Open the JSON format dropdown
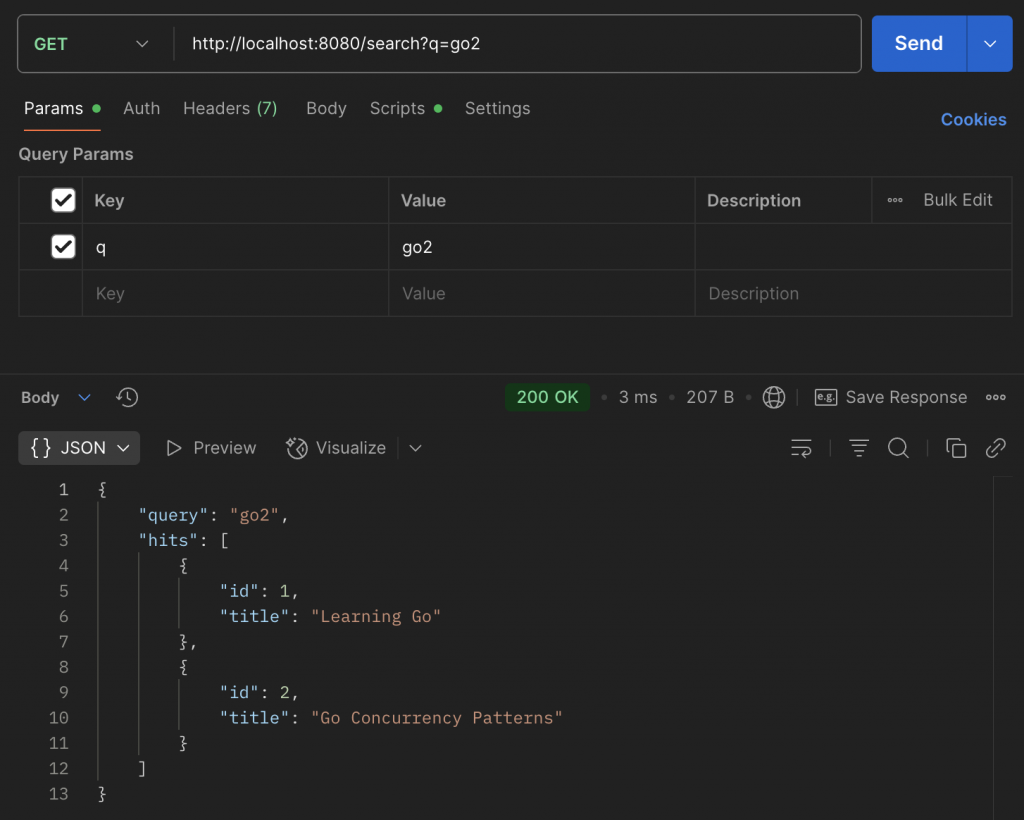Screen dimensions: 1024x820 [80, 448]
